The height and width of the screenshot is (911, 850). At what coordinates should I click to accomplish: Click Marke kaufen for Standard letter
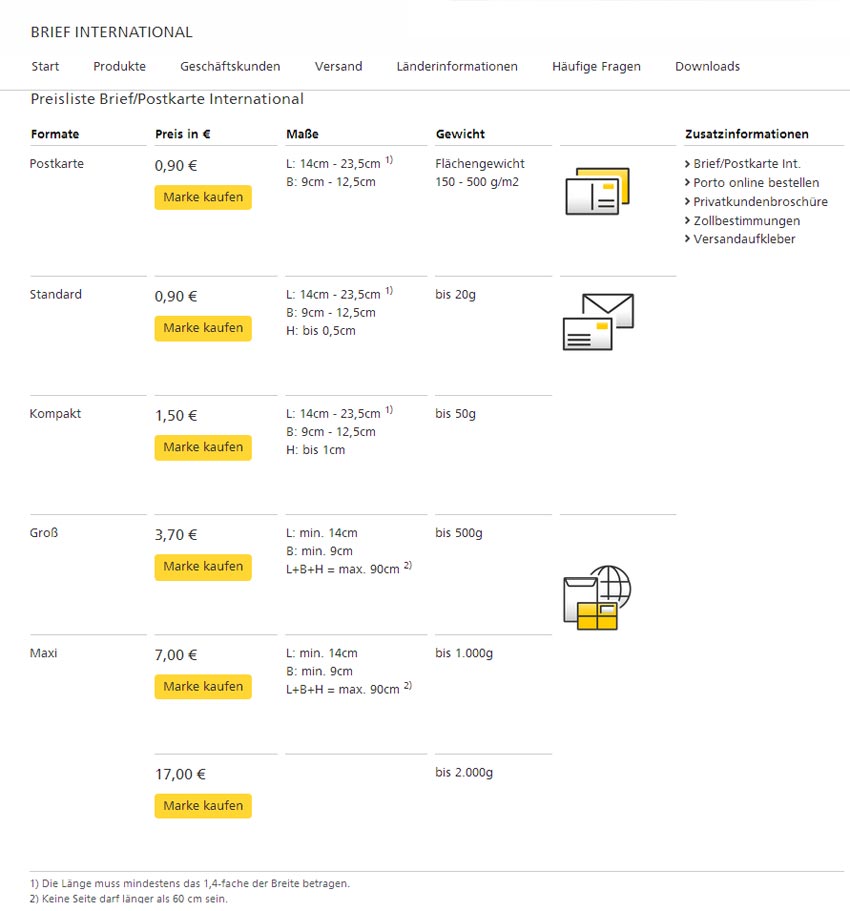[203, 328]
